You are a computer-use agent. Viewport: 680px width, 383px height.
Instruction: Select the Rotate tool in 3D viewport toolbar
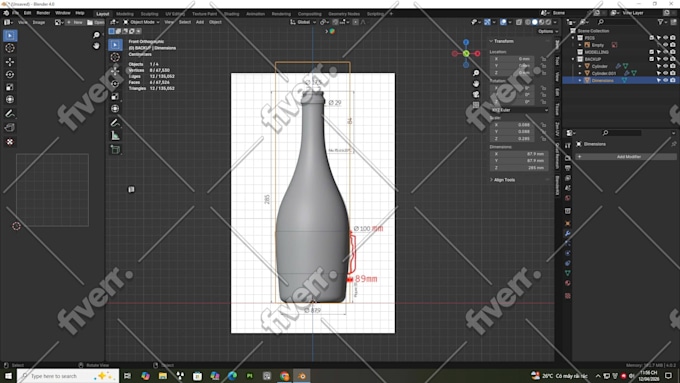(115, 83)
